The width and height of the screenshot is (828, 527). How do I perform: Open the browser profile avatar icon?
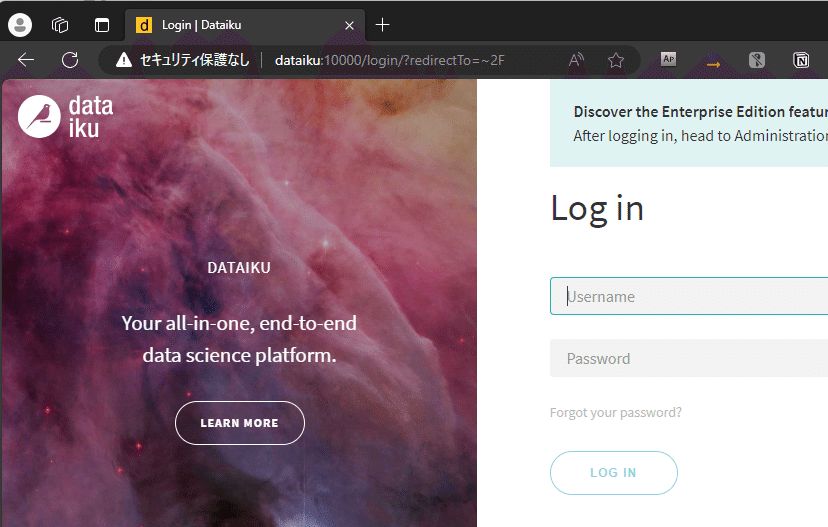[20, 25]
